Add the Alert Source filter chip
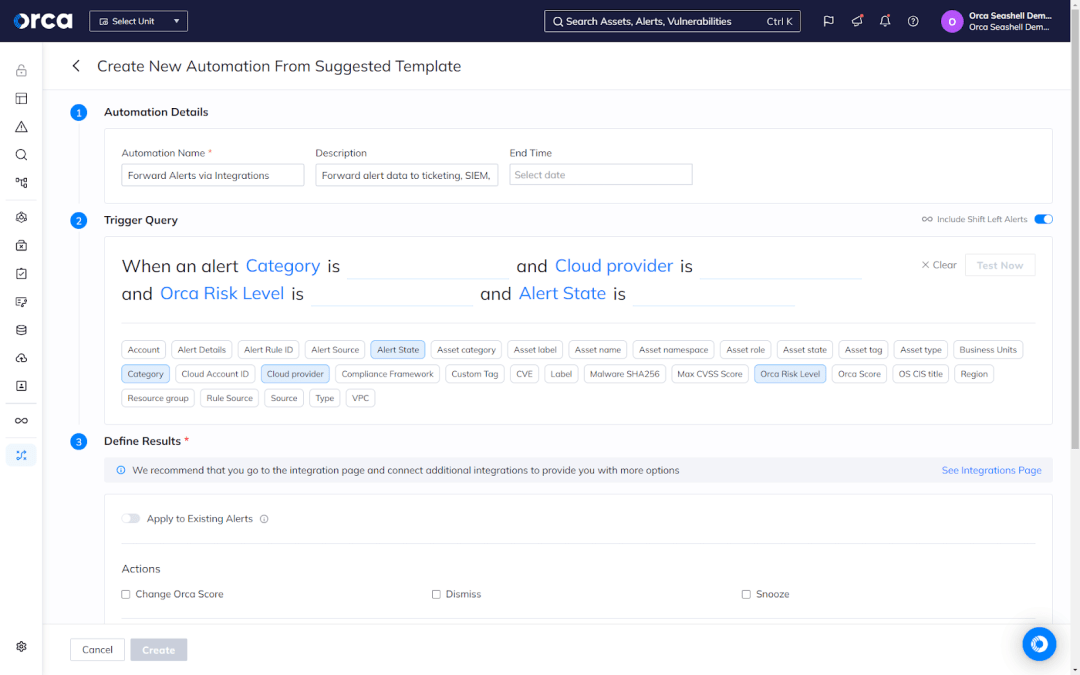1080x675 pixels. [x=335, y=350]
